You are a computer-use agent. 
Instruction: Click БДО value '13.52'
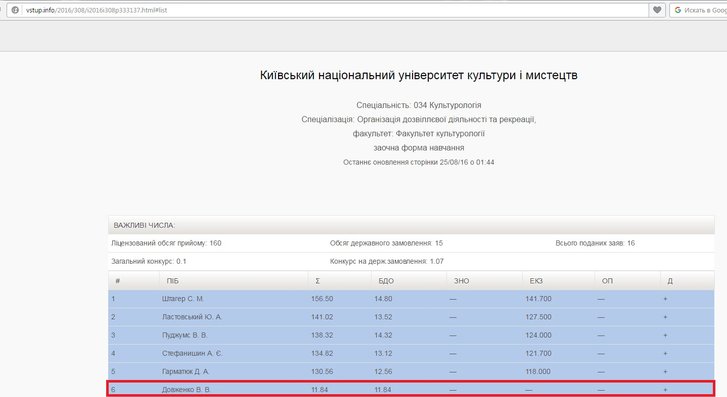coord(383,317)
